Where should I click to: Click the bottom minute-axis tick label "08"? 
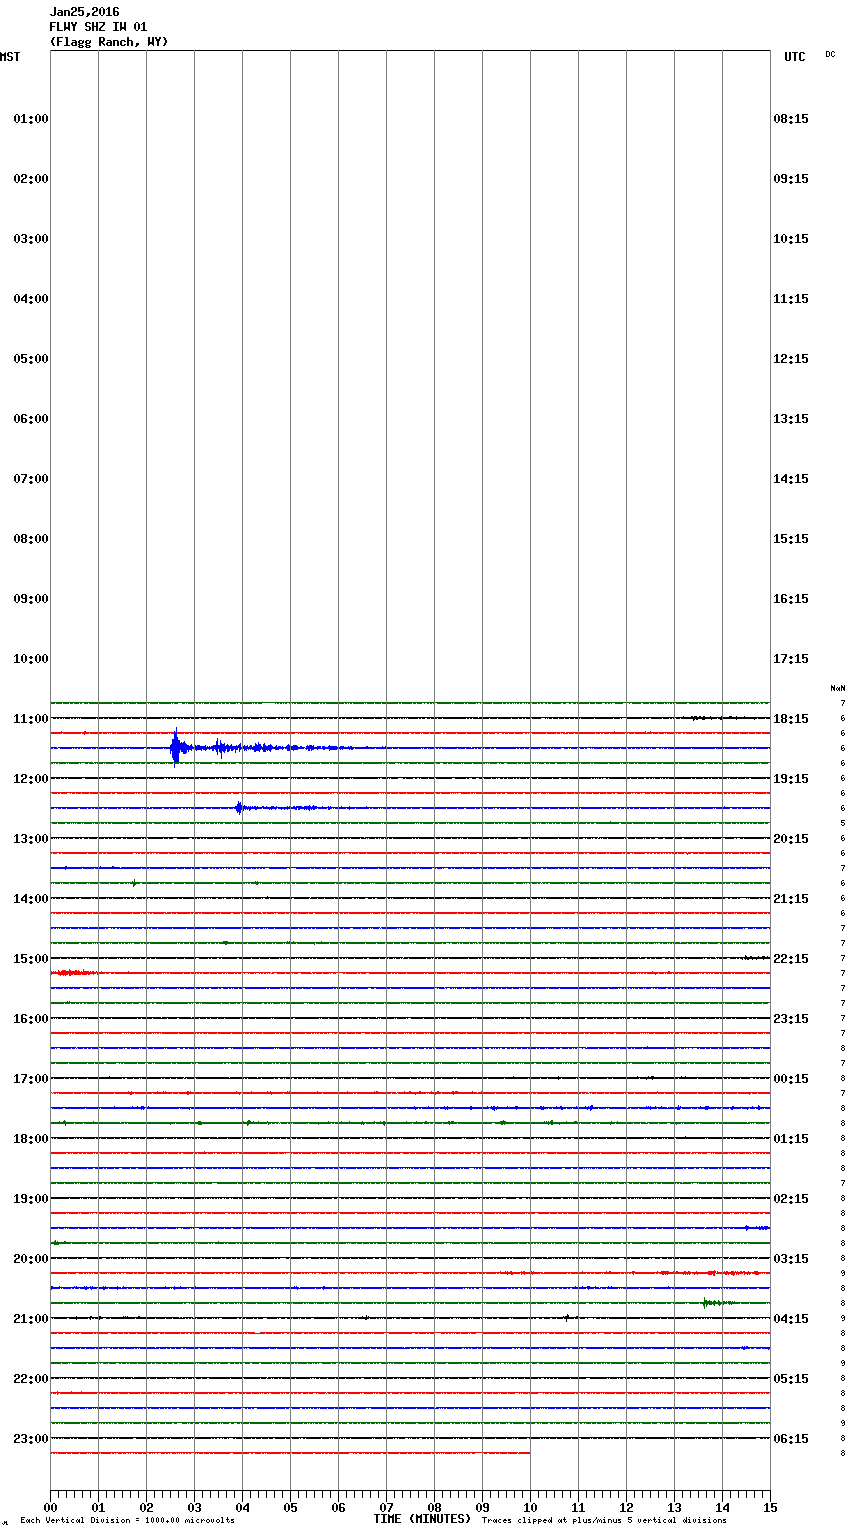pos(434,1507)
